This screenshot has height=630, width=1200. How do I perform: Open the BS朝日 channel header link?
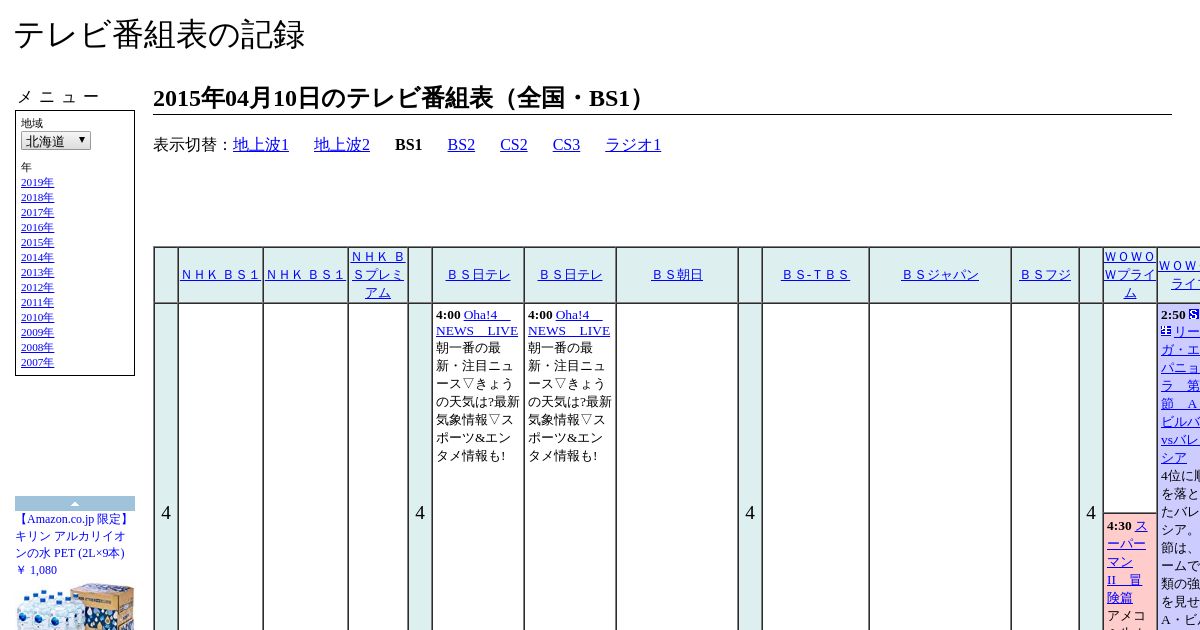tap(677, 275)
